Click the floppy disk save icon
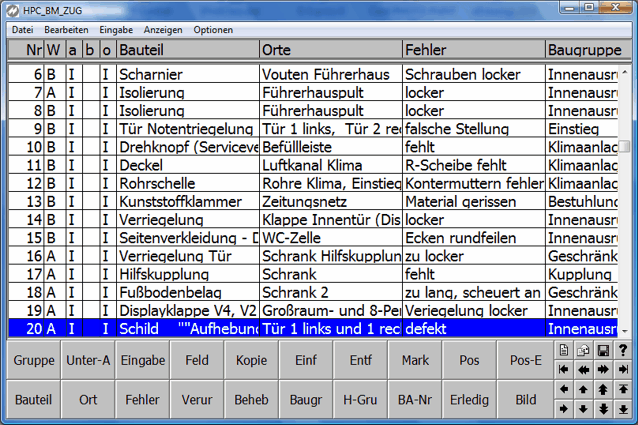Image resolution: width=638 pixels, height=425 pixels. point(603,349)
